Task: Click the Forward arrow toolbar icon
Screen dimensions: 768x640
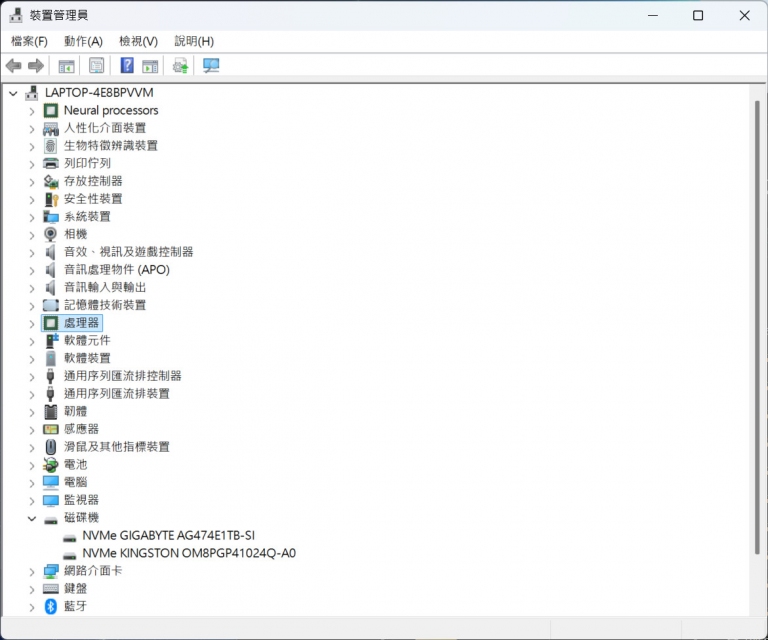Action: [x=36, y=66]
